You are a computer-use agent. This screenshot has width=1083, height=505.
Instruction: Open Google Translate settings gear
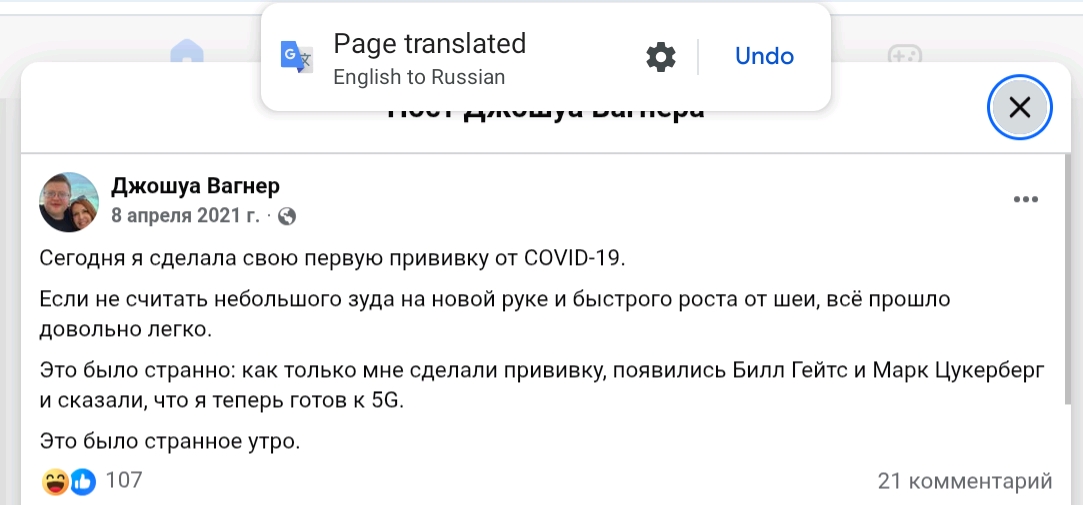point(661,57)
